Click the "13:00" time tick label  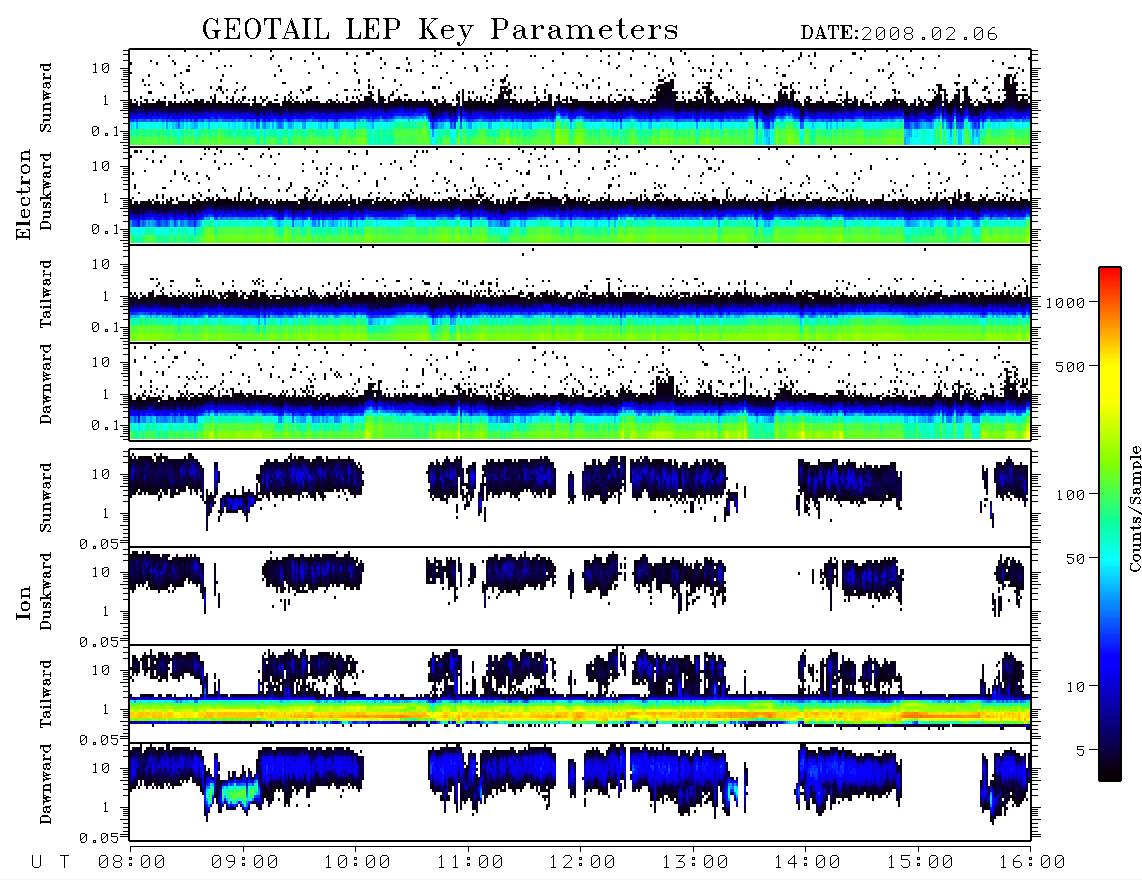pos(695,863)
